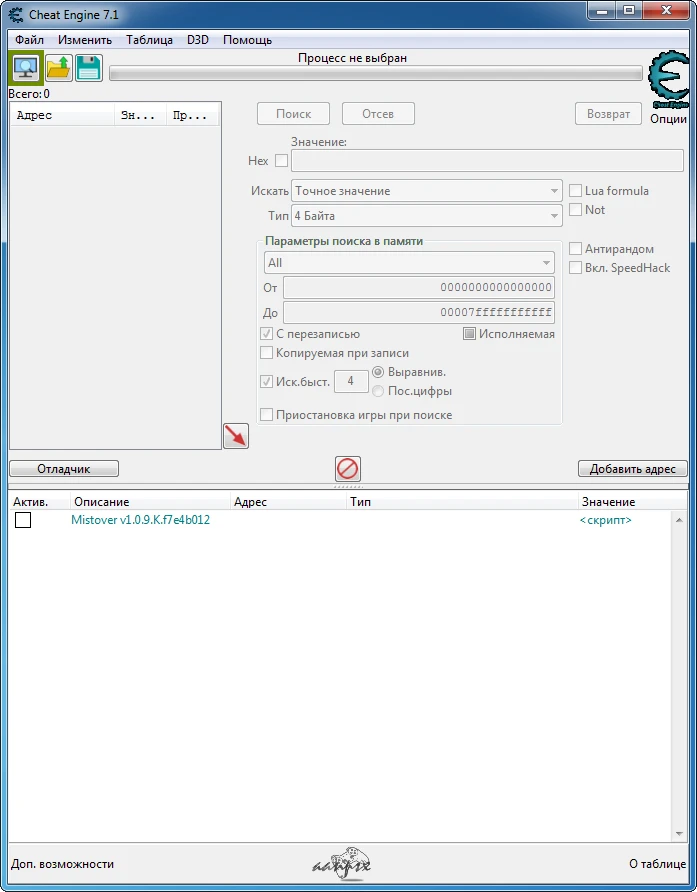This screenshot has width=697, height=892.
Task: Click the <скрипт> value cell
Action: [605, 520]
